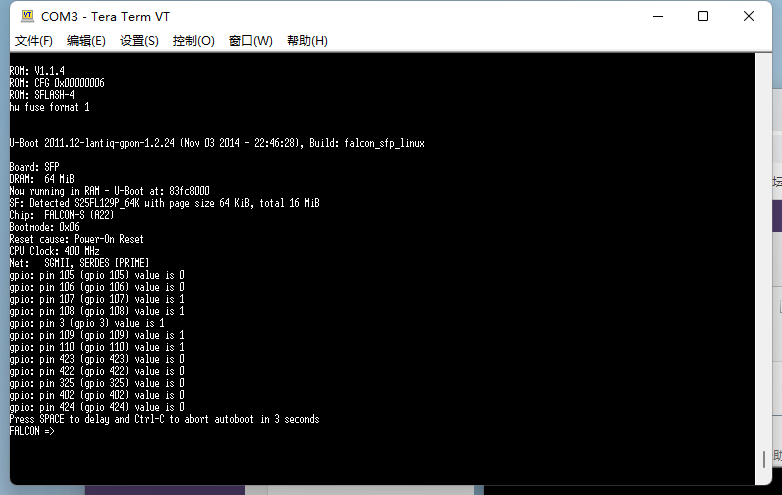Click the 'DRAM: 64 MiB' line

coord(42,179)
